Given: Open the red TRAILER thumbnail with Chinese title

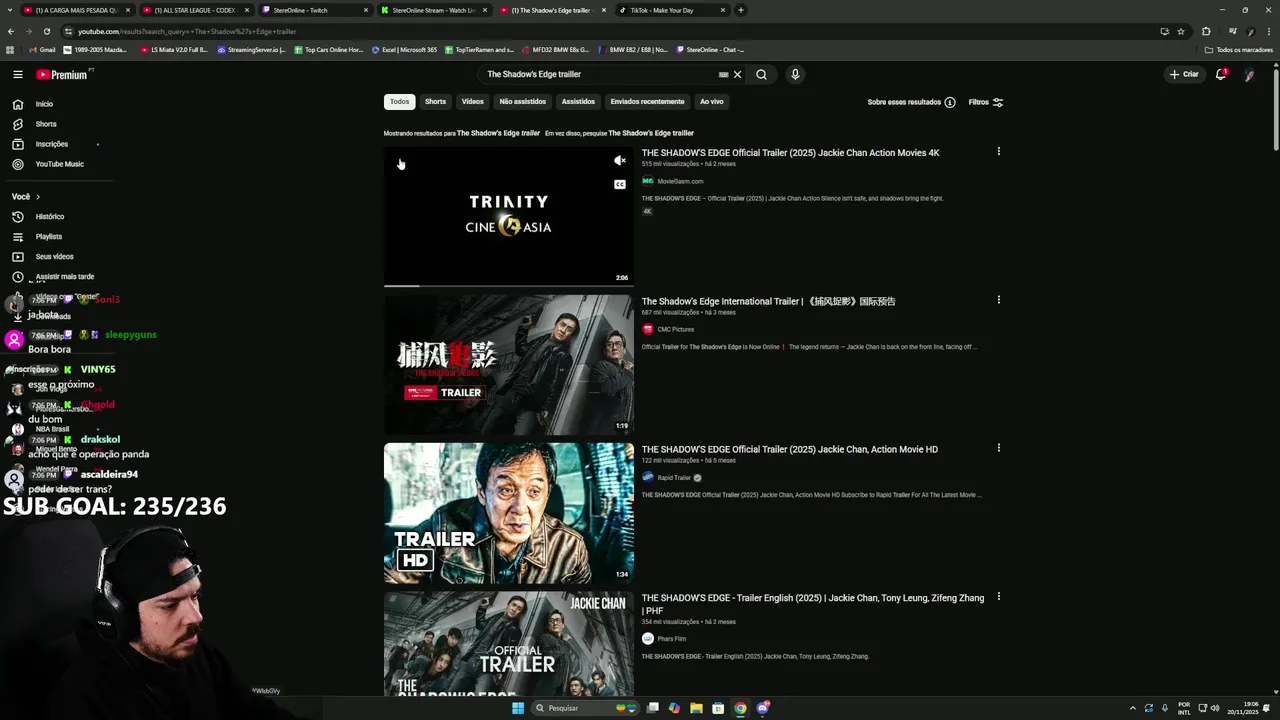Looking at the screenshot, I should click(x=509, y=364).
